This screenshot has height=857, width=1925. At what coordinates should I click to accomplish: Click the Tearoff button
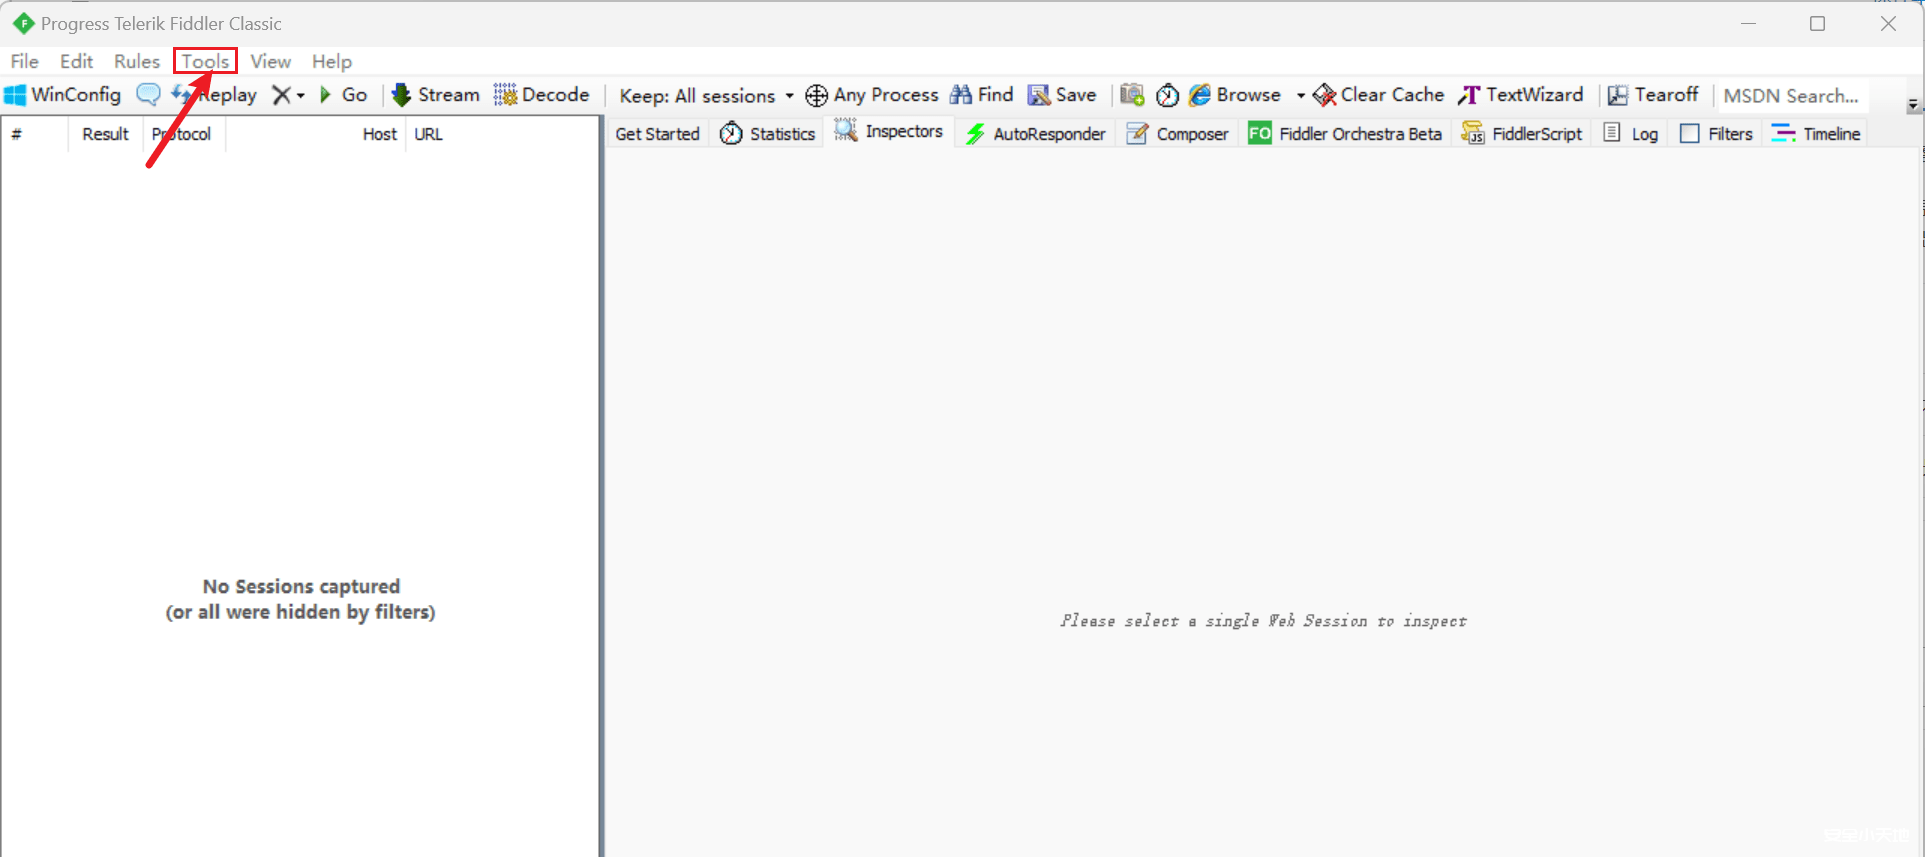click(1652, 95)
